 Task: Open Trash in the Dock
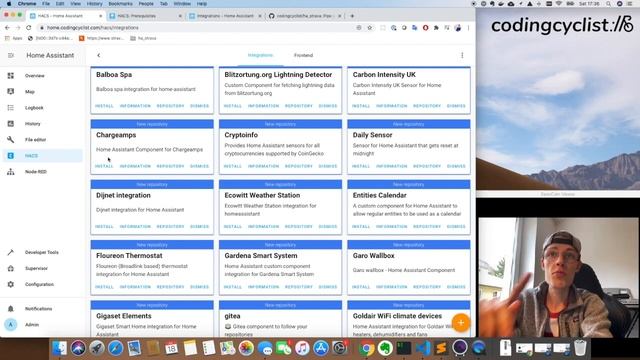pyautogui.click(x=580, y=348)
